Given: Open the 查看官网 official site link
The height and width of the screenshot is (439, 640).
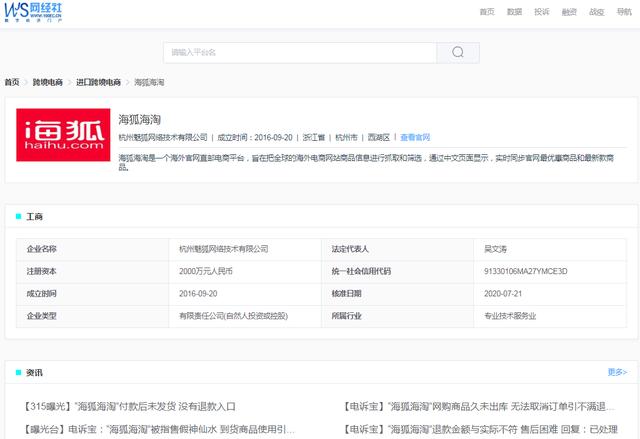Looking at the screenshot, I should [415, 137].
